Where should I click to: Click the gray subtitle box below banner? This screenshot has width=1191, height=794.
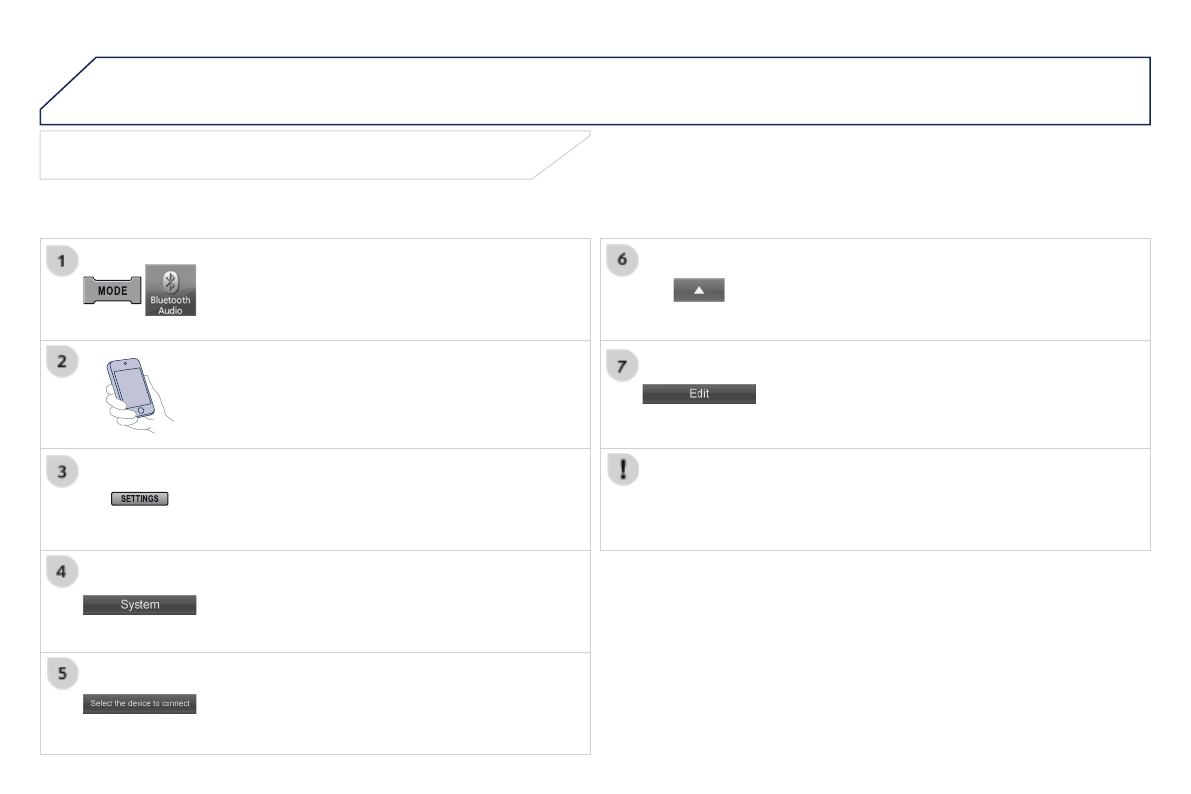point(290,155)
